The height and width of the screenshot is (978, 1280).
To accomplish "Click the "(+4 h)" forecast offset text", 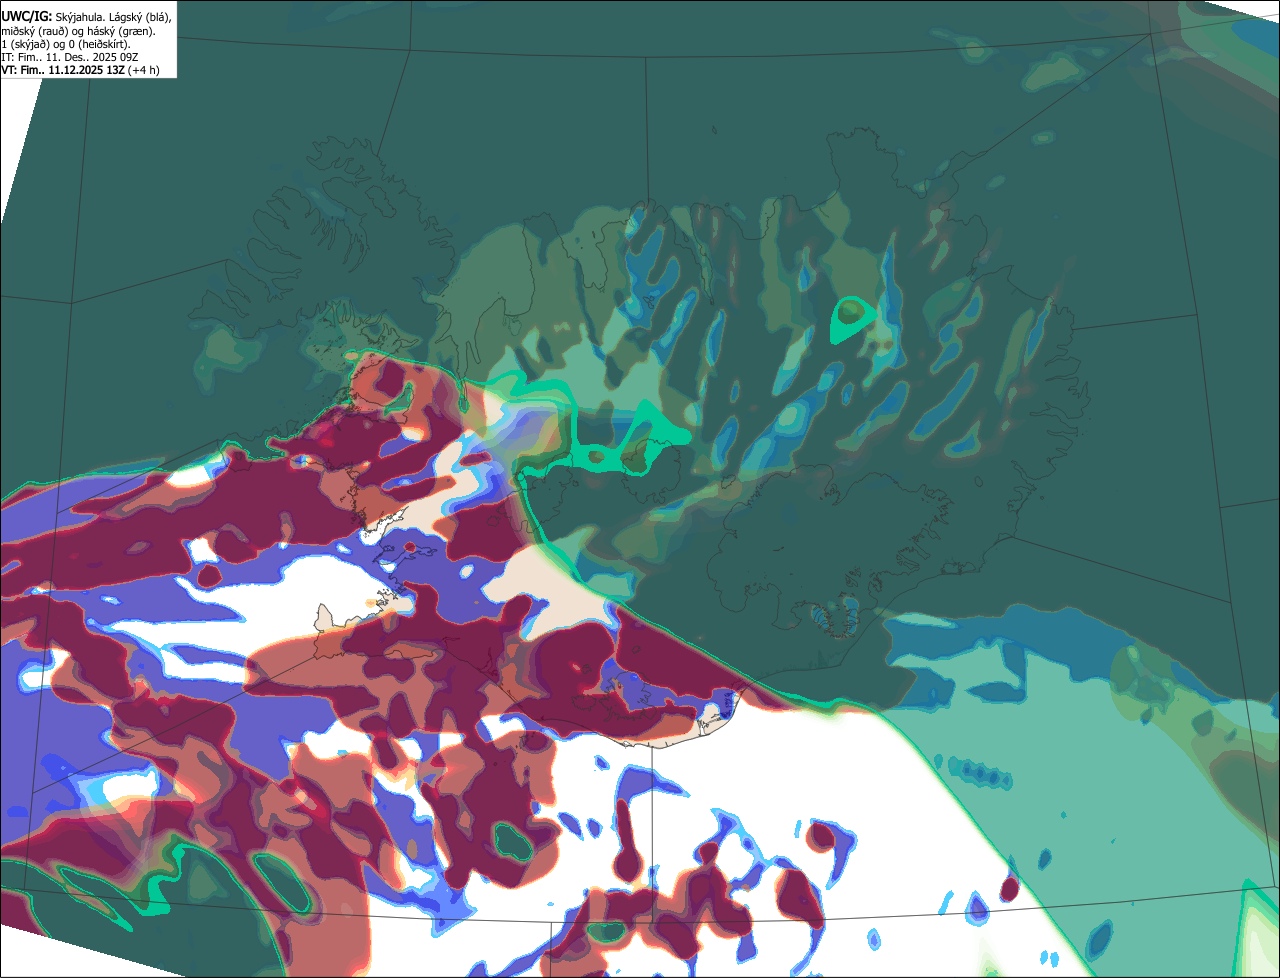I will pos(146,71).
